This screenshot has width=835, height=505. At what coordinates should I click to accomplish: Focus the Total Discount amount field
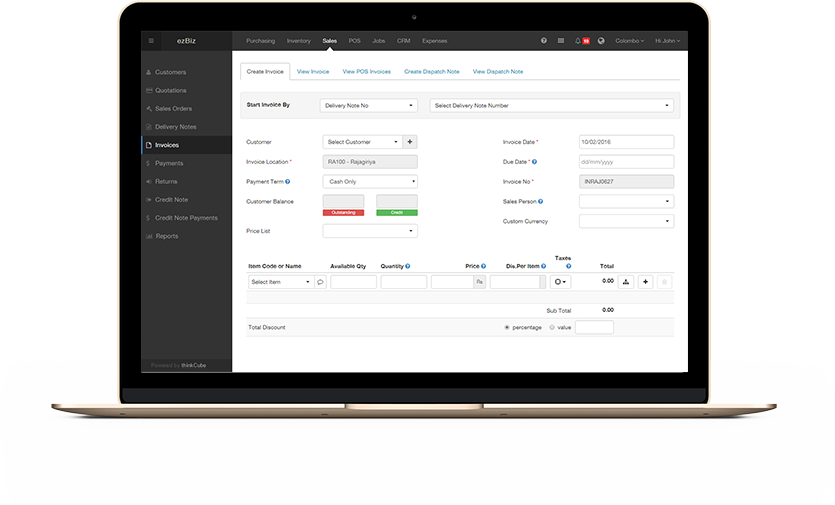pos(594,328)
